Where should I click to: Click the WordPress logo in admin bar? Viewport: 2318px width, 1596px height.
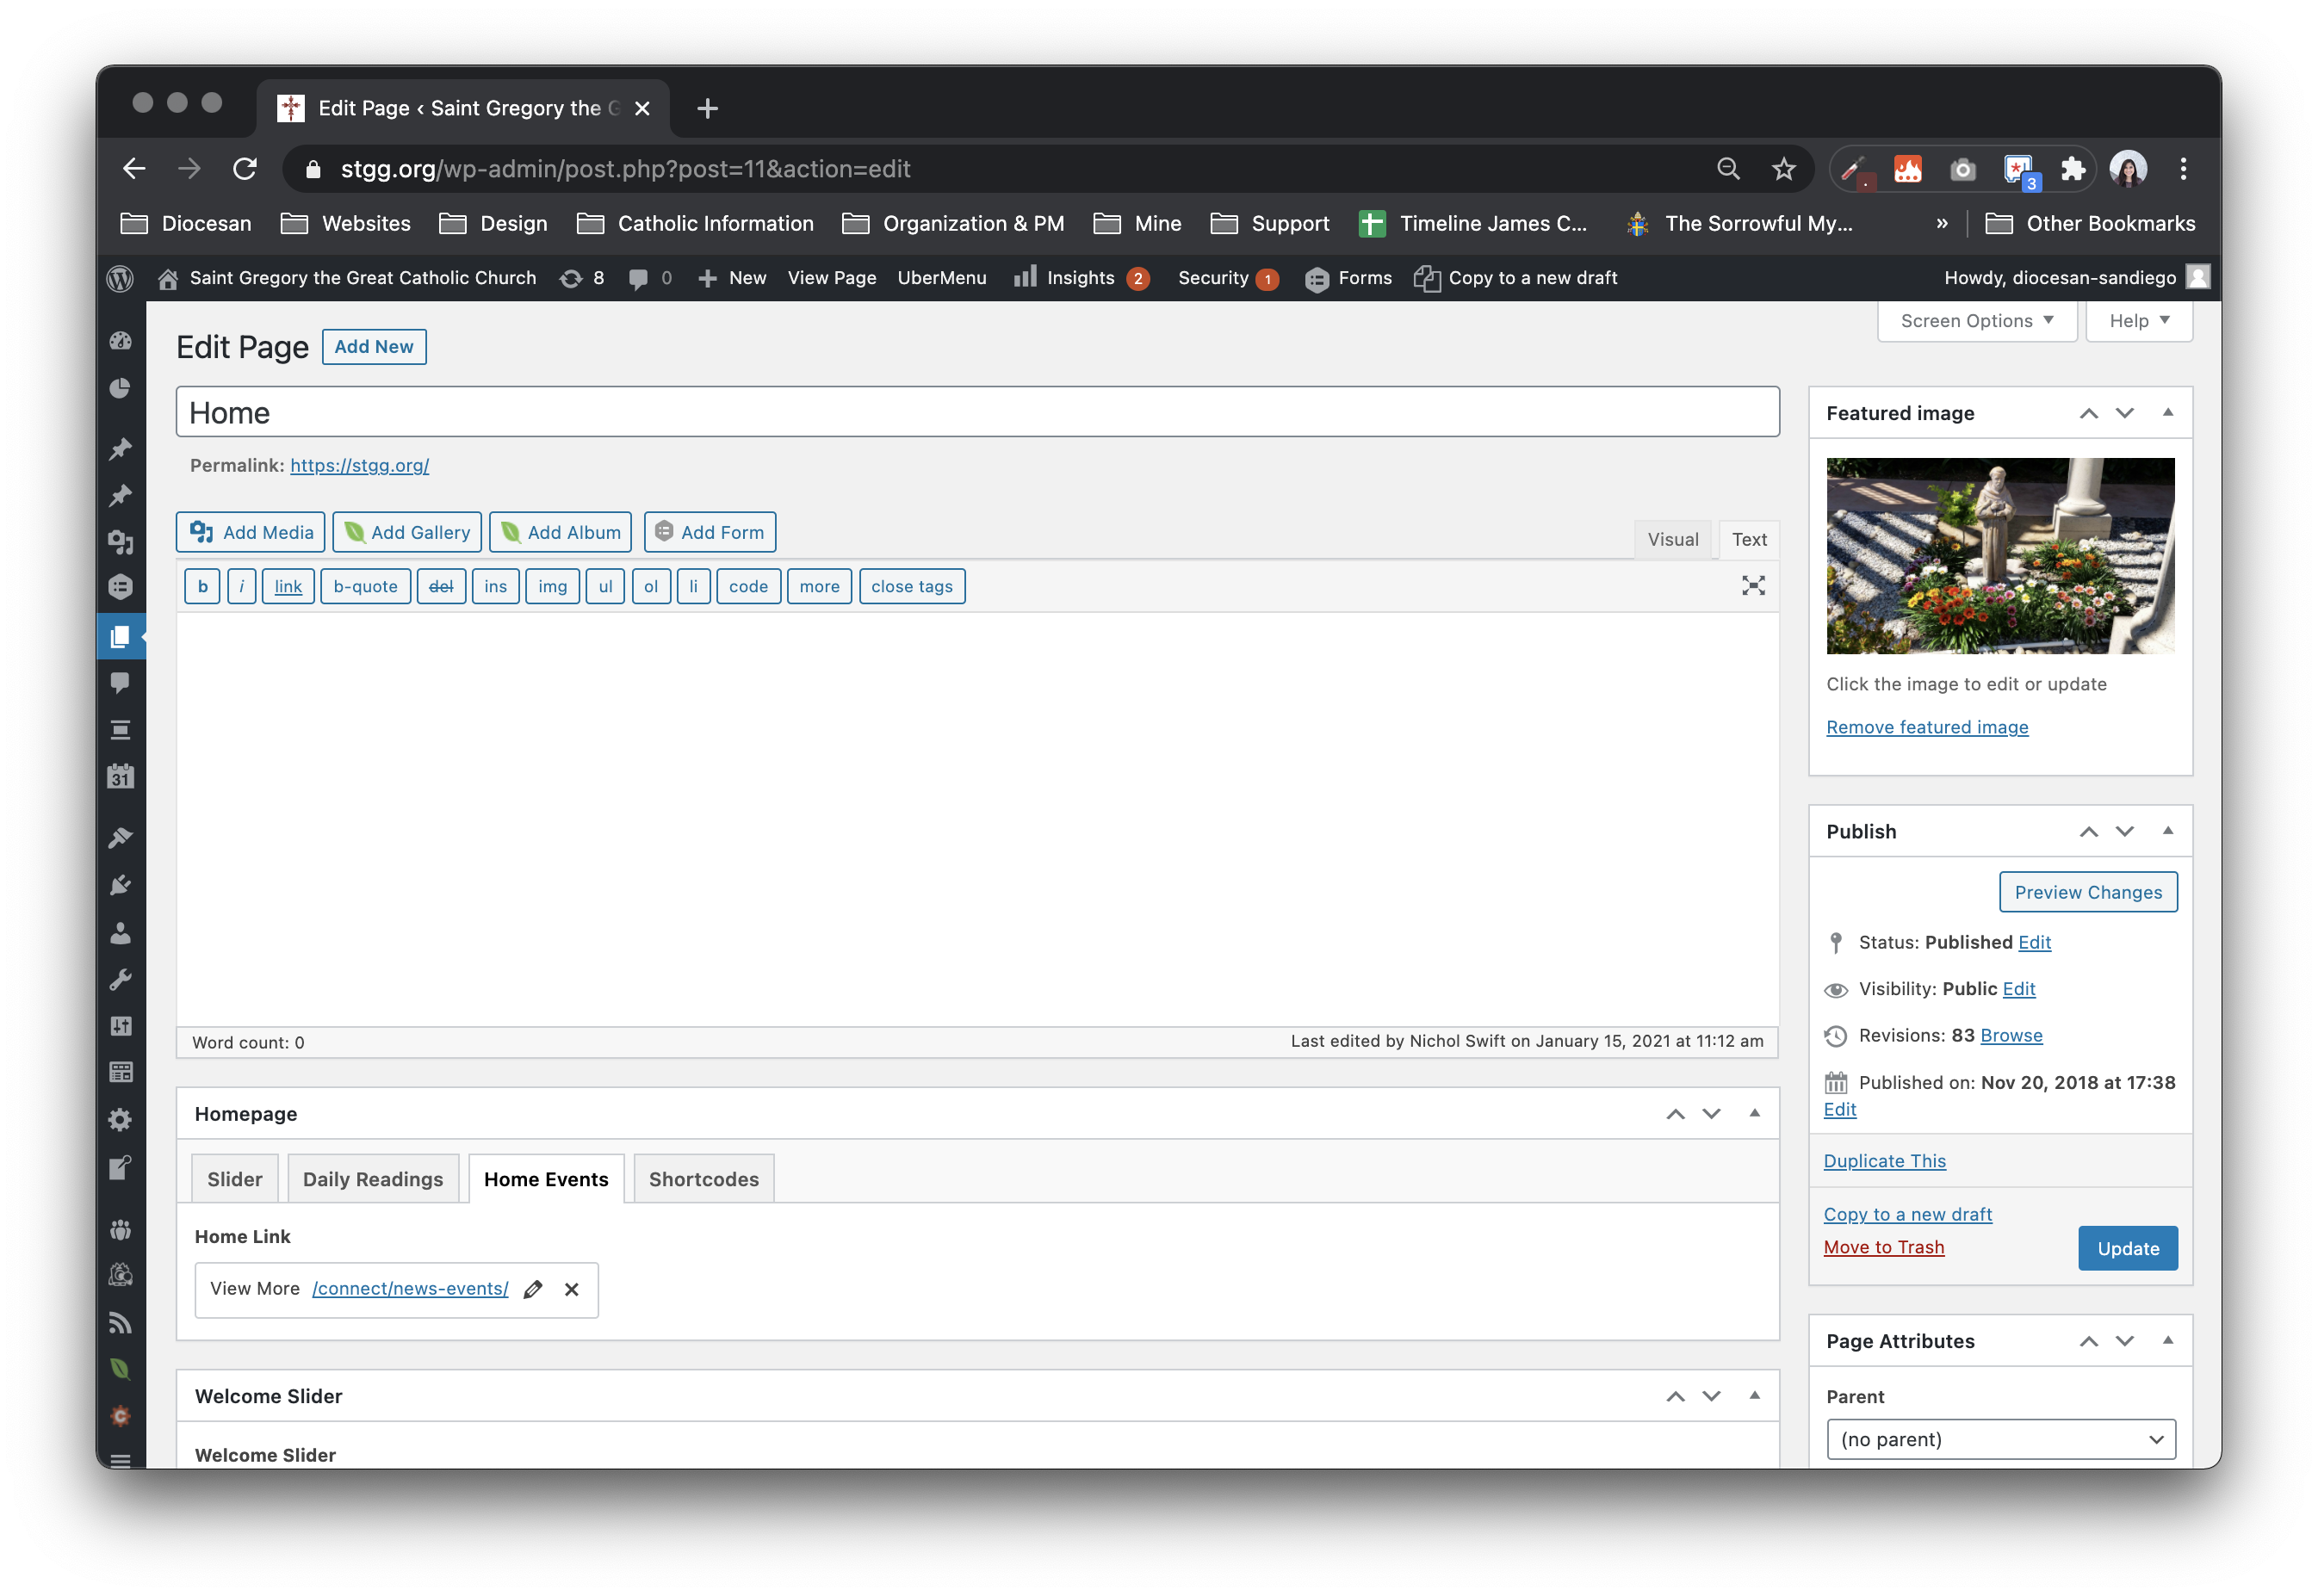click(120, 278)
